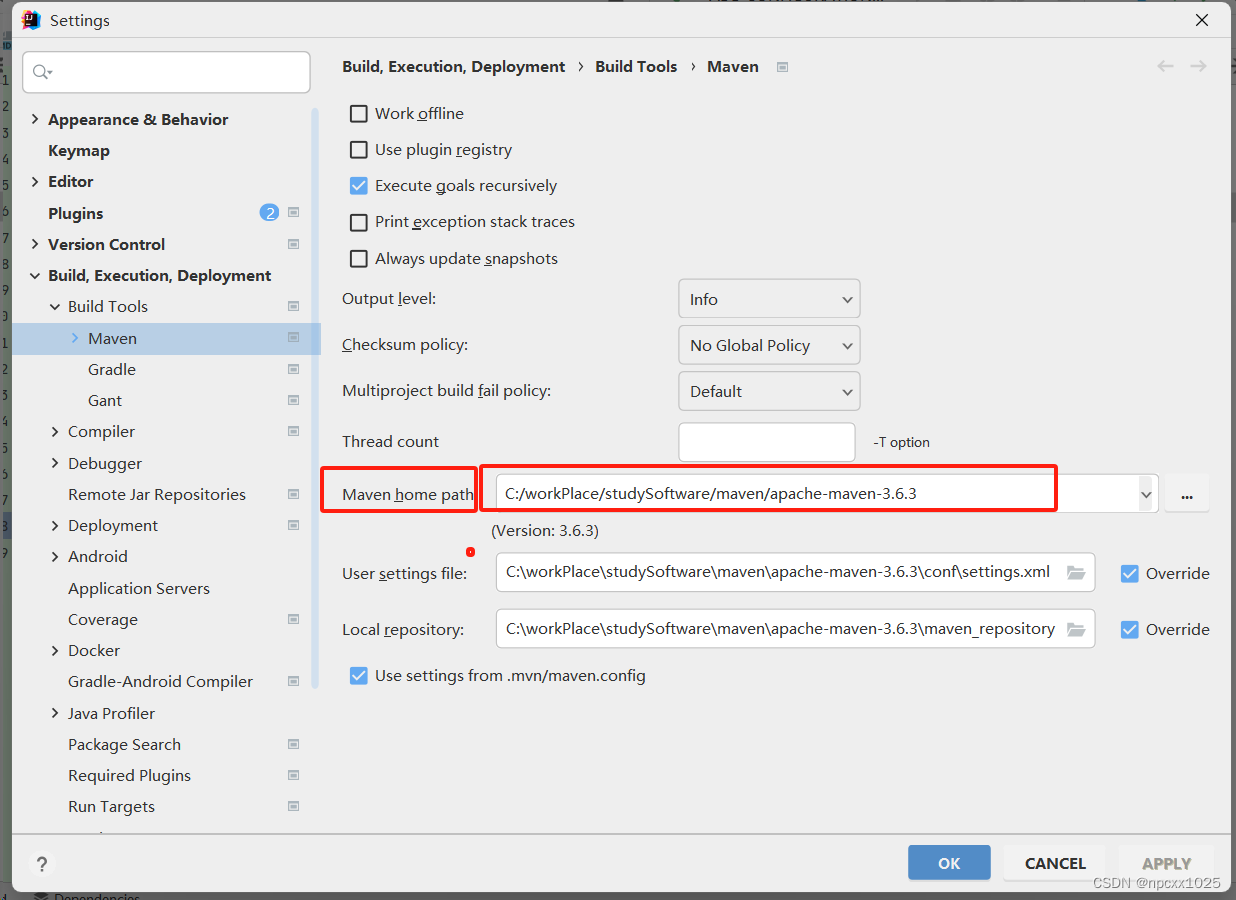Click the icon beside the Maven breadcrumb

(782, 66)
